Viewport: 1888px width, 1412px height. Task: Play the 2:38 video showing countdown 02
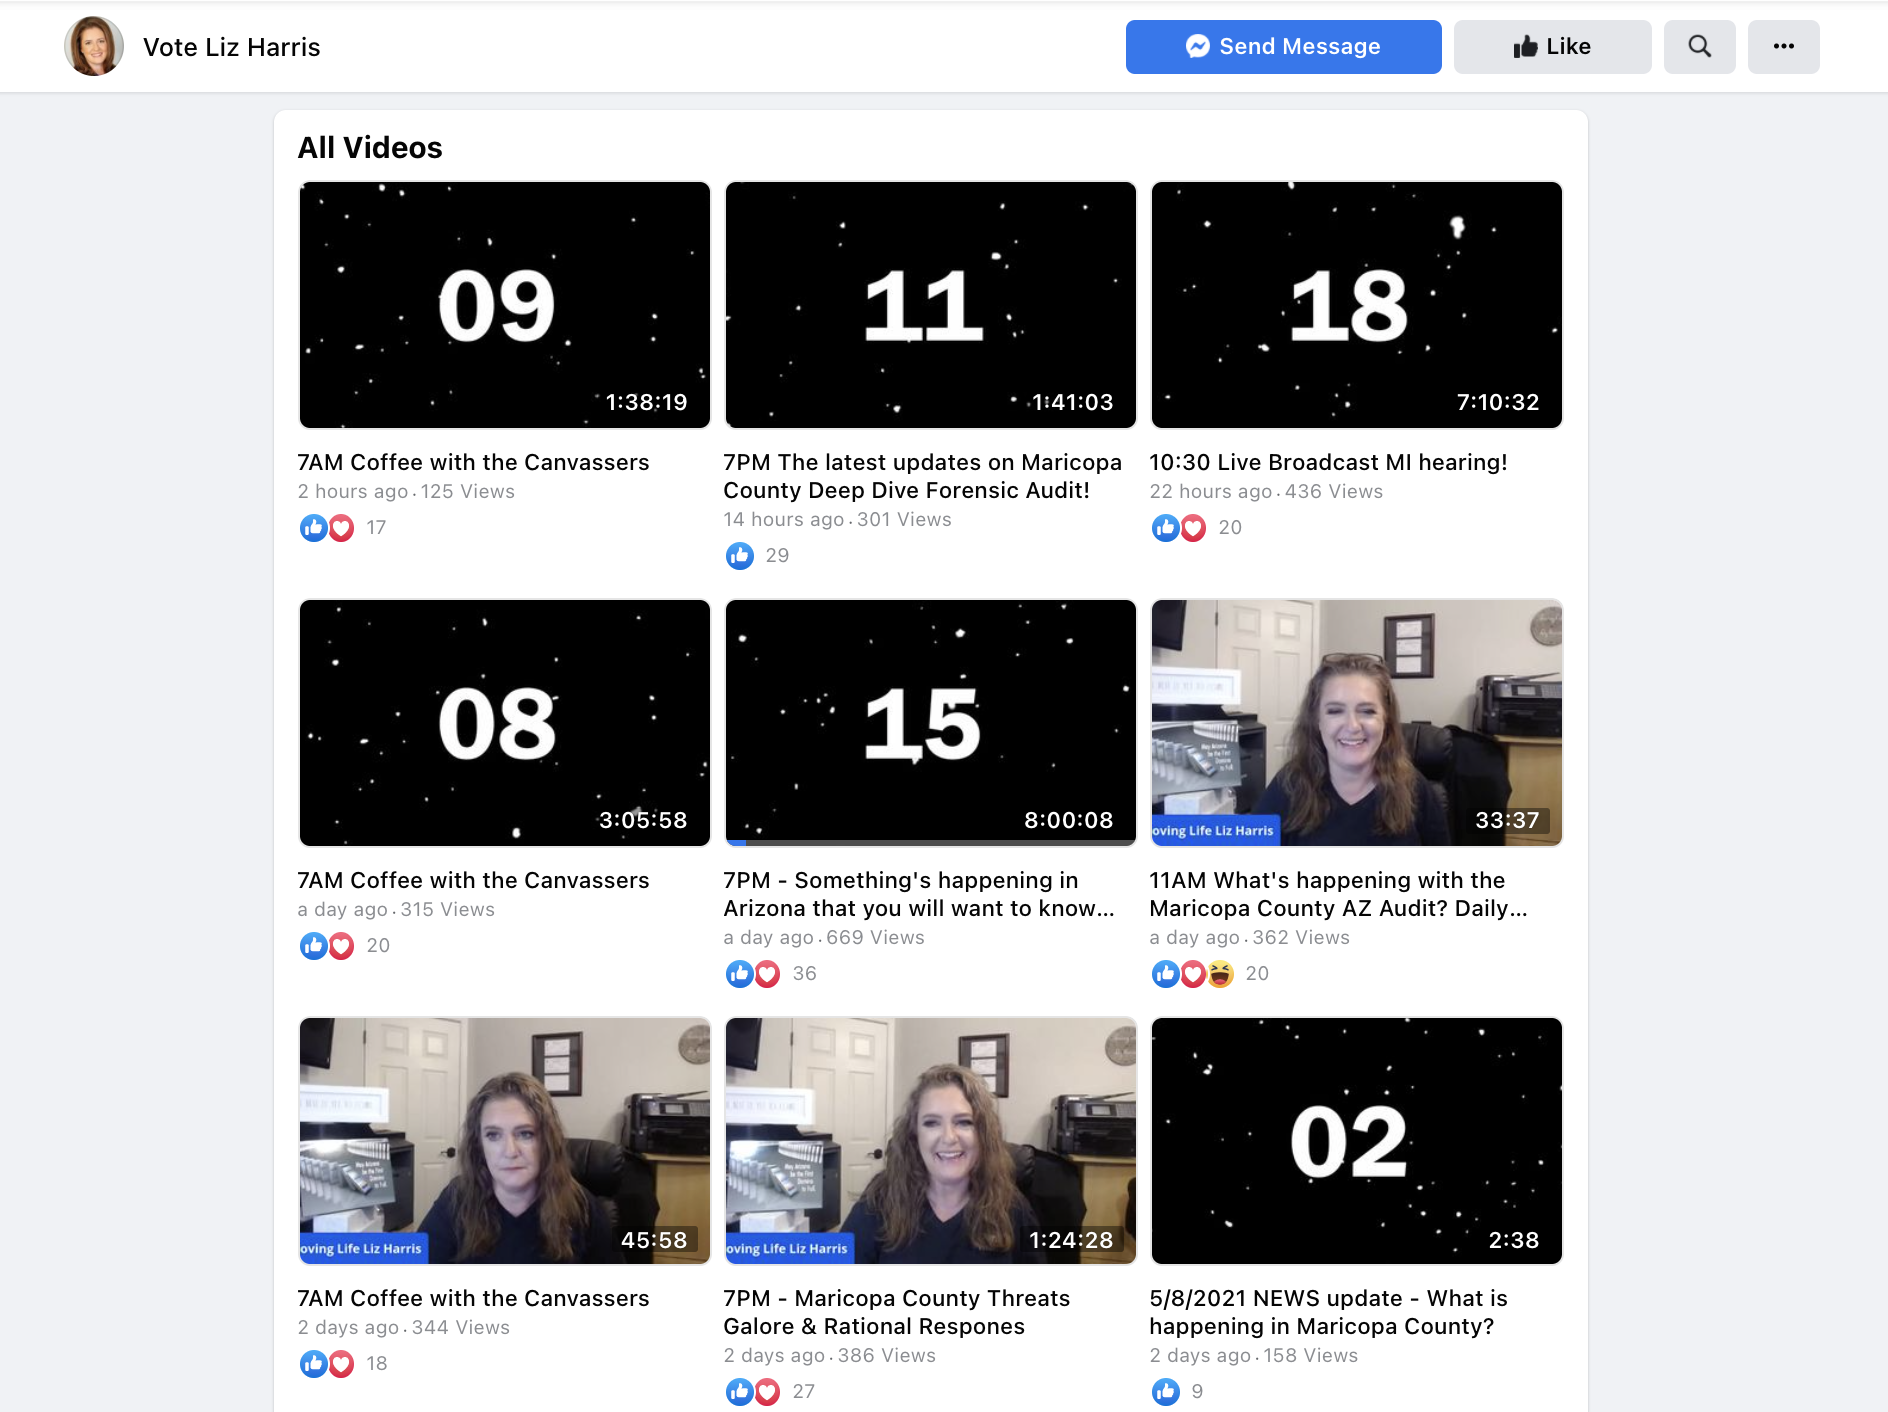[x=1356, y=1140]
